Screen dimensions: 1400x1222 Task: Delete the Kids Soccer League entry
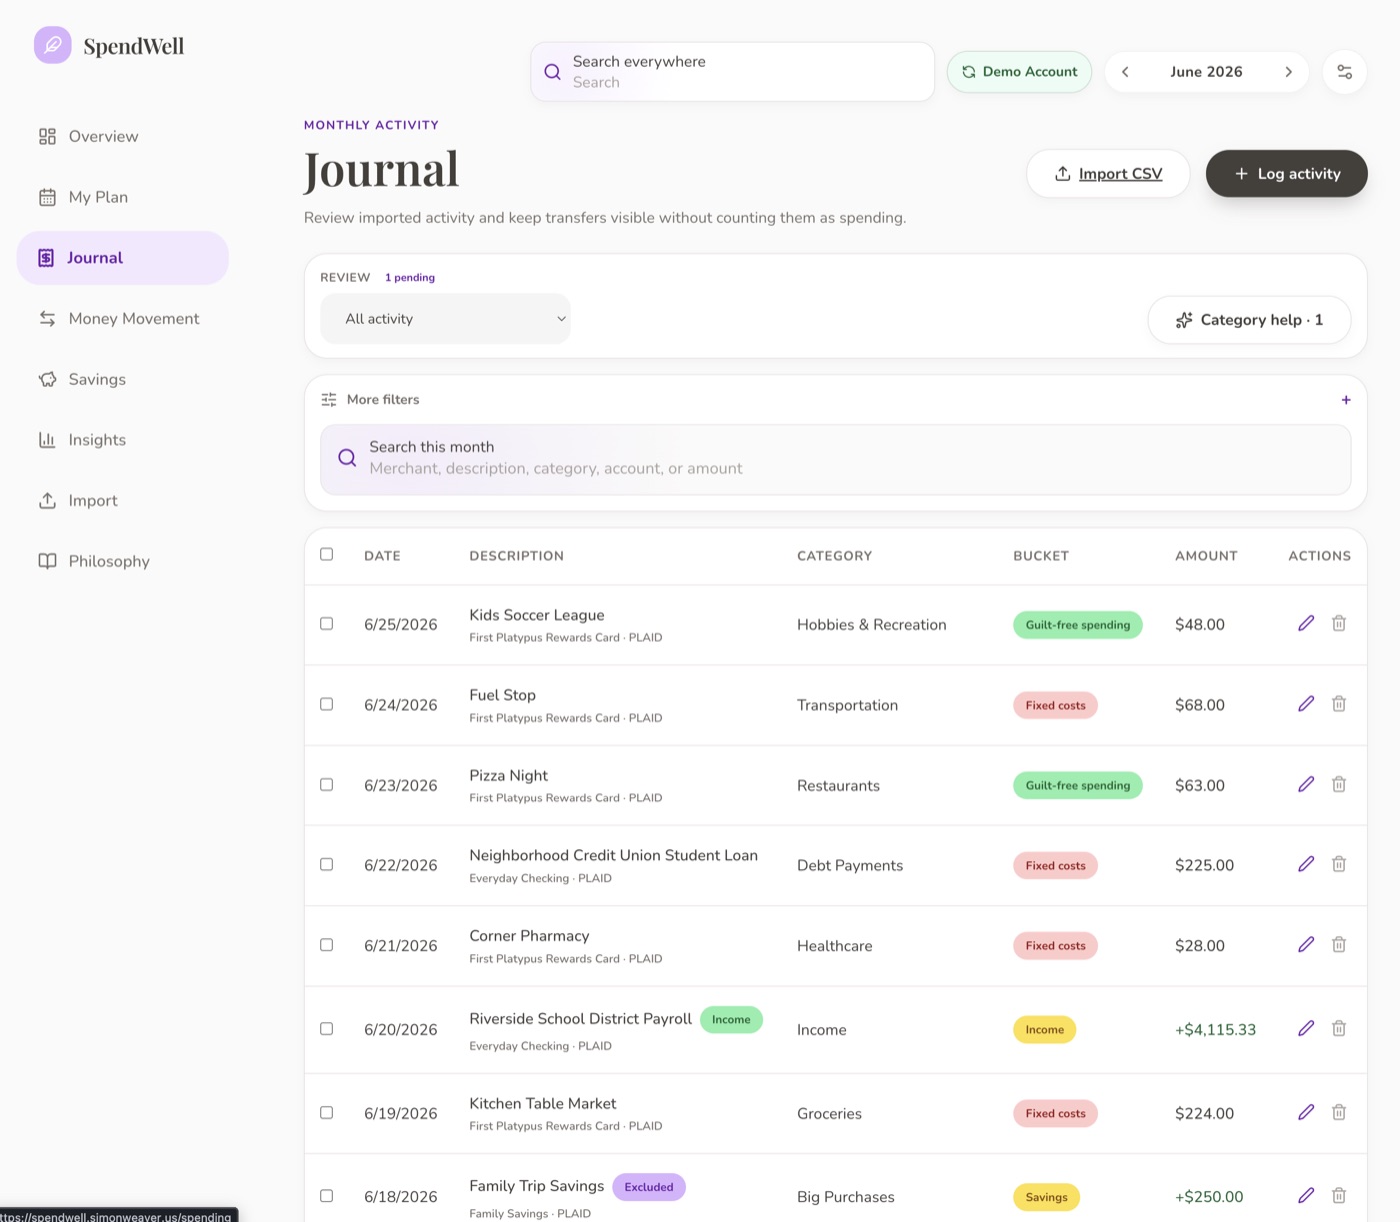(1339, 624)
